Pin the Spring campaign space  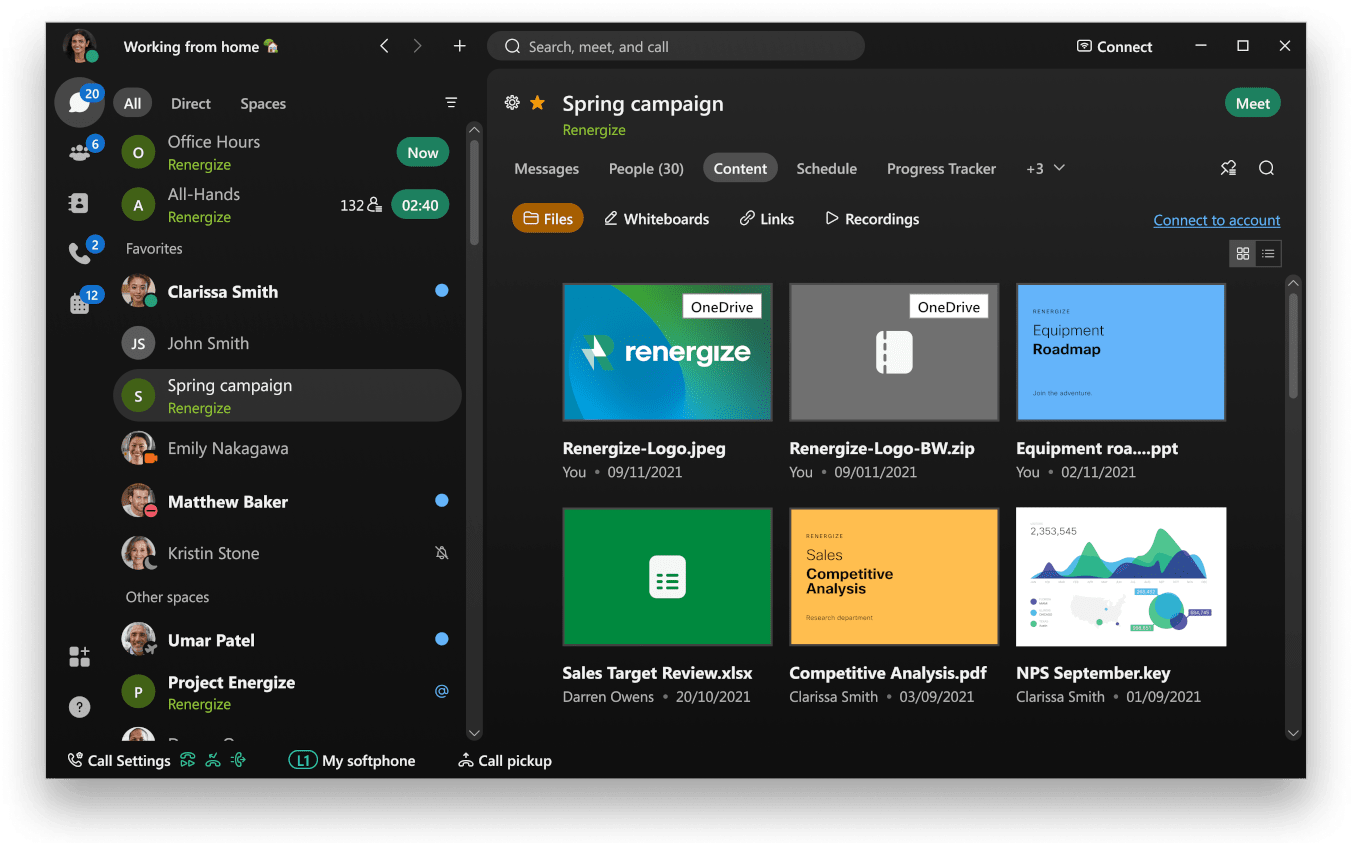tap(1228, 168)
